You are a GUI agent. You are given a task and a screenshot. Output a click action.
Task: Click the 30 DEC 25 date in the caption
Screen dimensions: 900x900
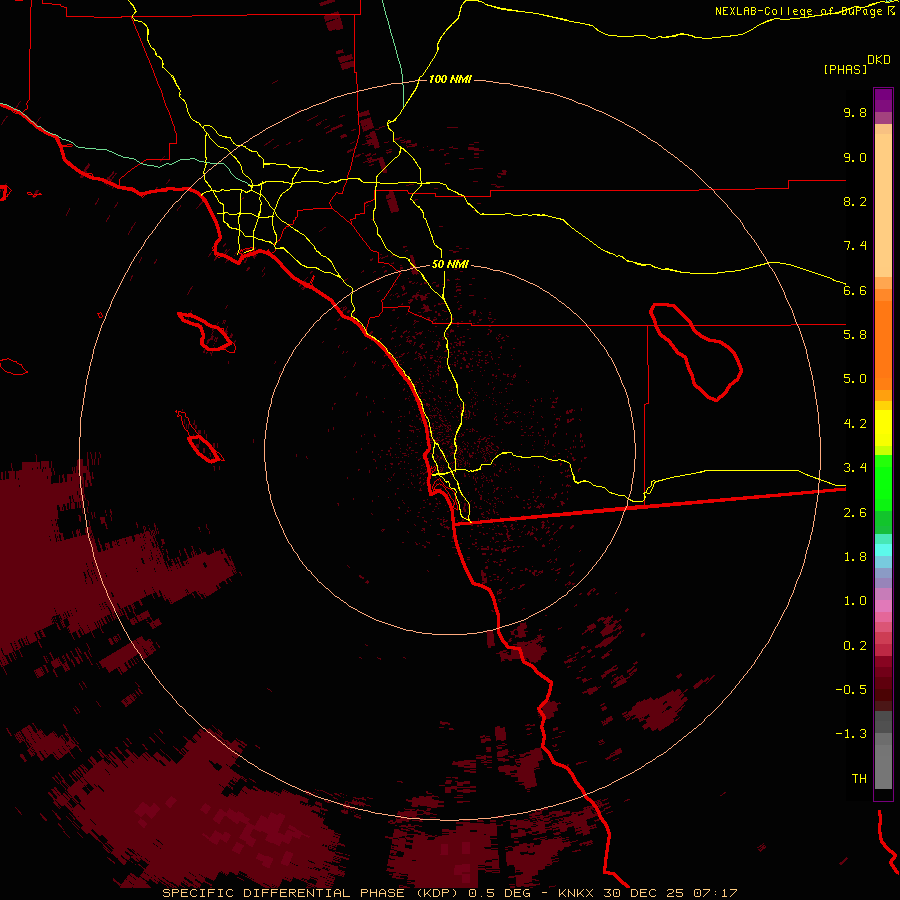pos(644,893)
